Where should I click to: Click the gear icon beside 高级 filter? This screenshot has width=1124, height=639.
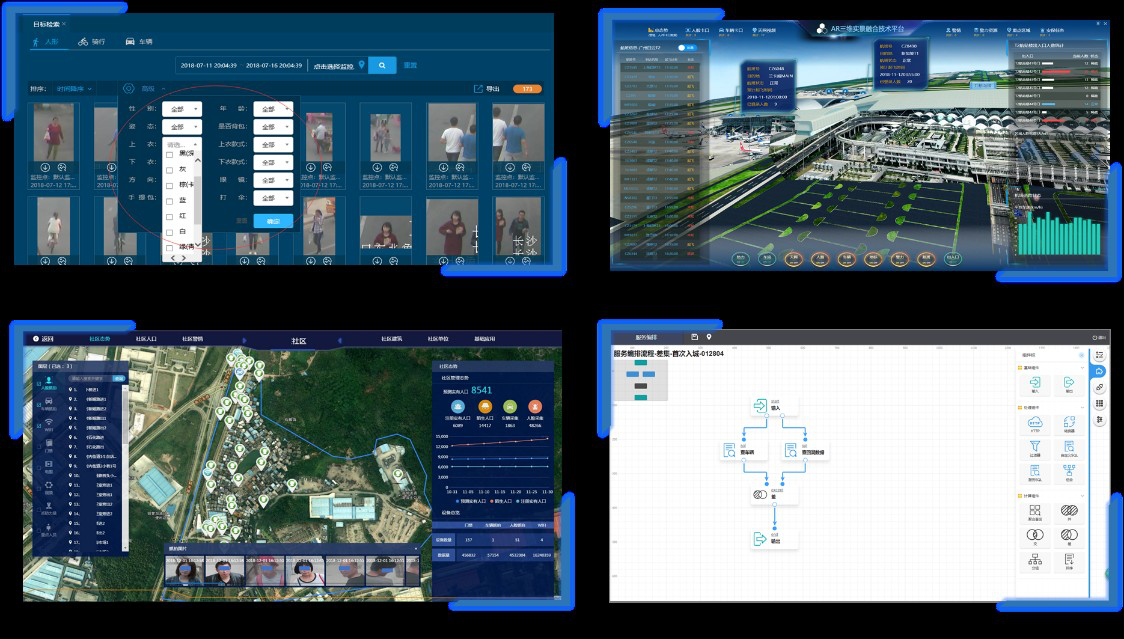pyautogui.click(x=130, y=89)
